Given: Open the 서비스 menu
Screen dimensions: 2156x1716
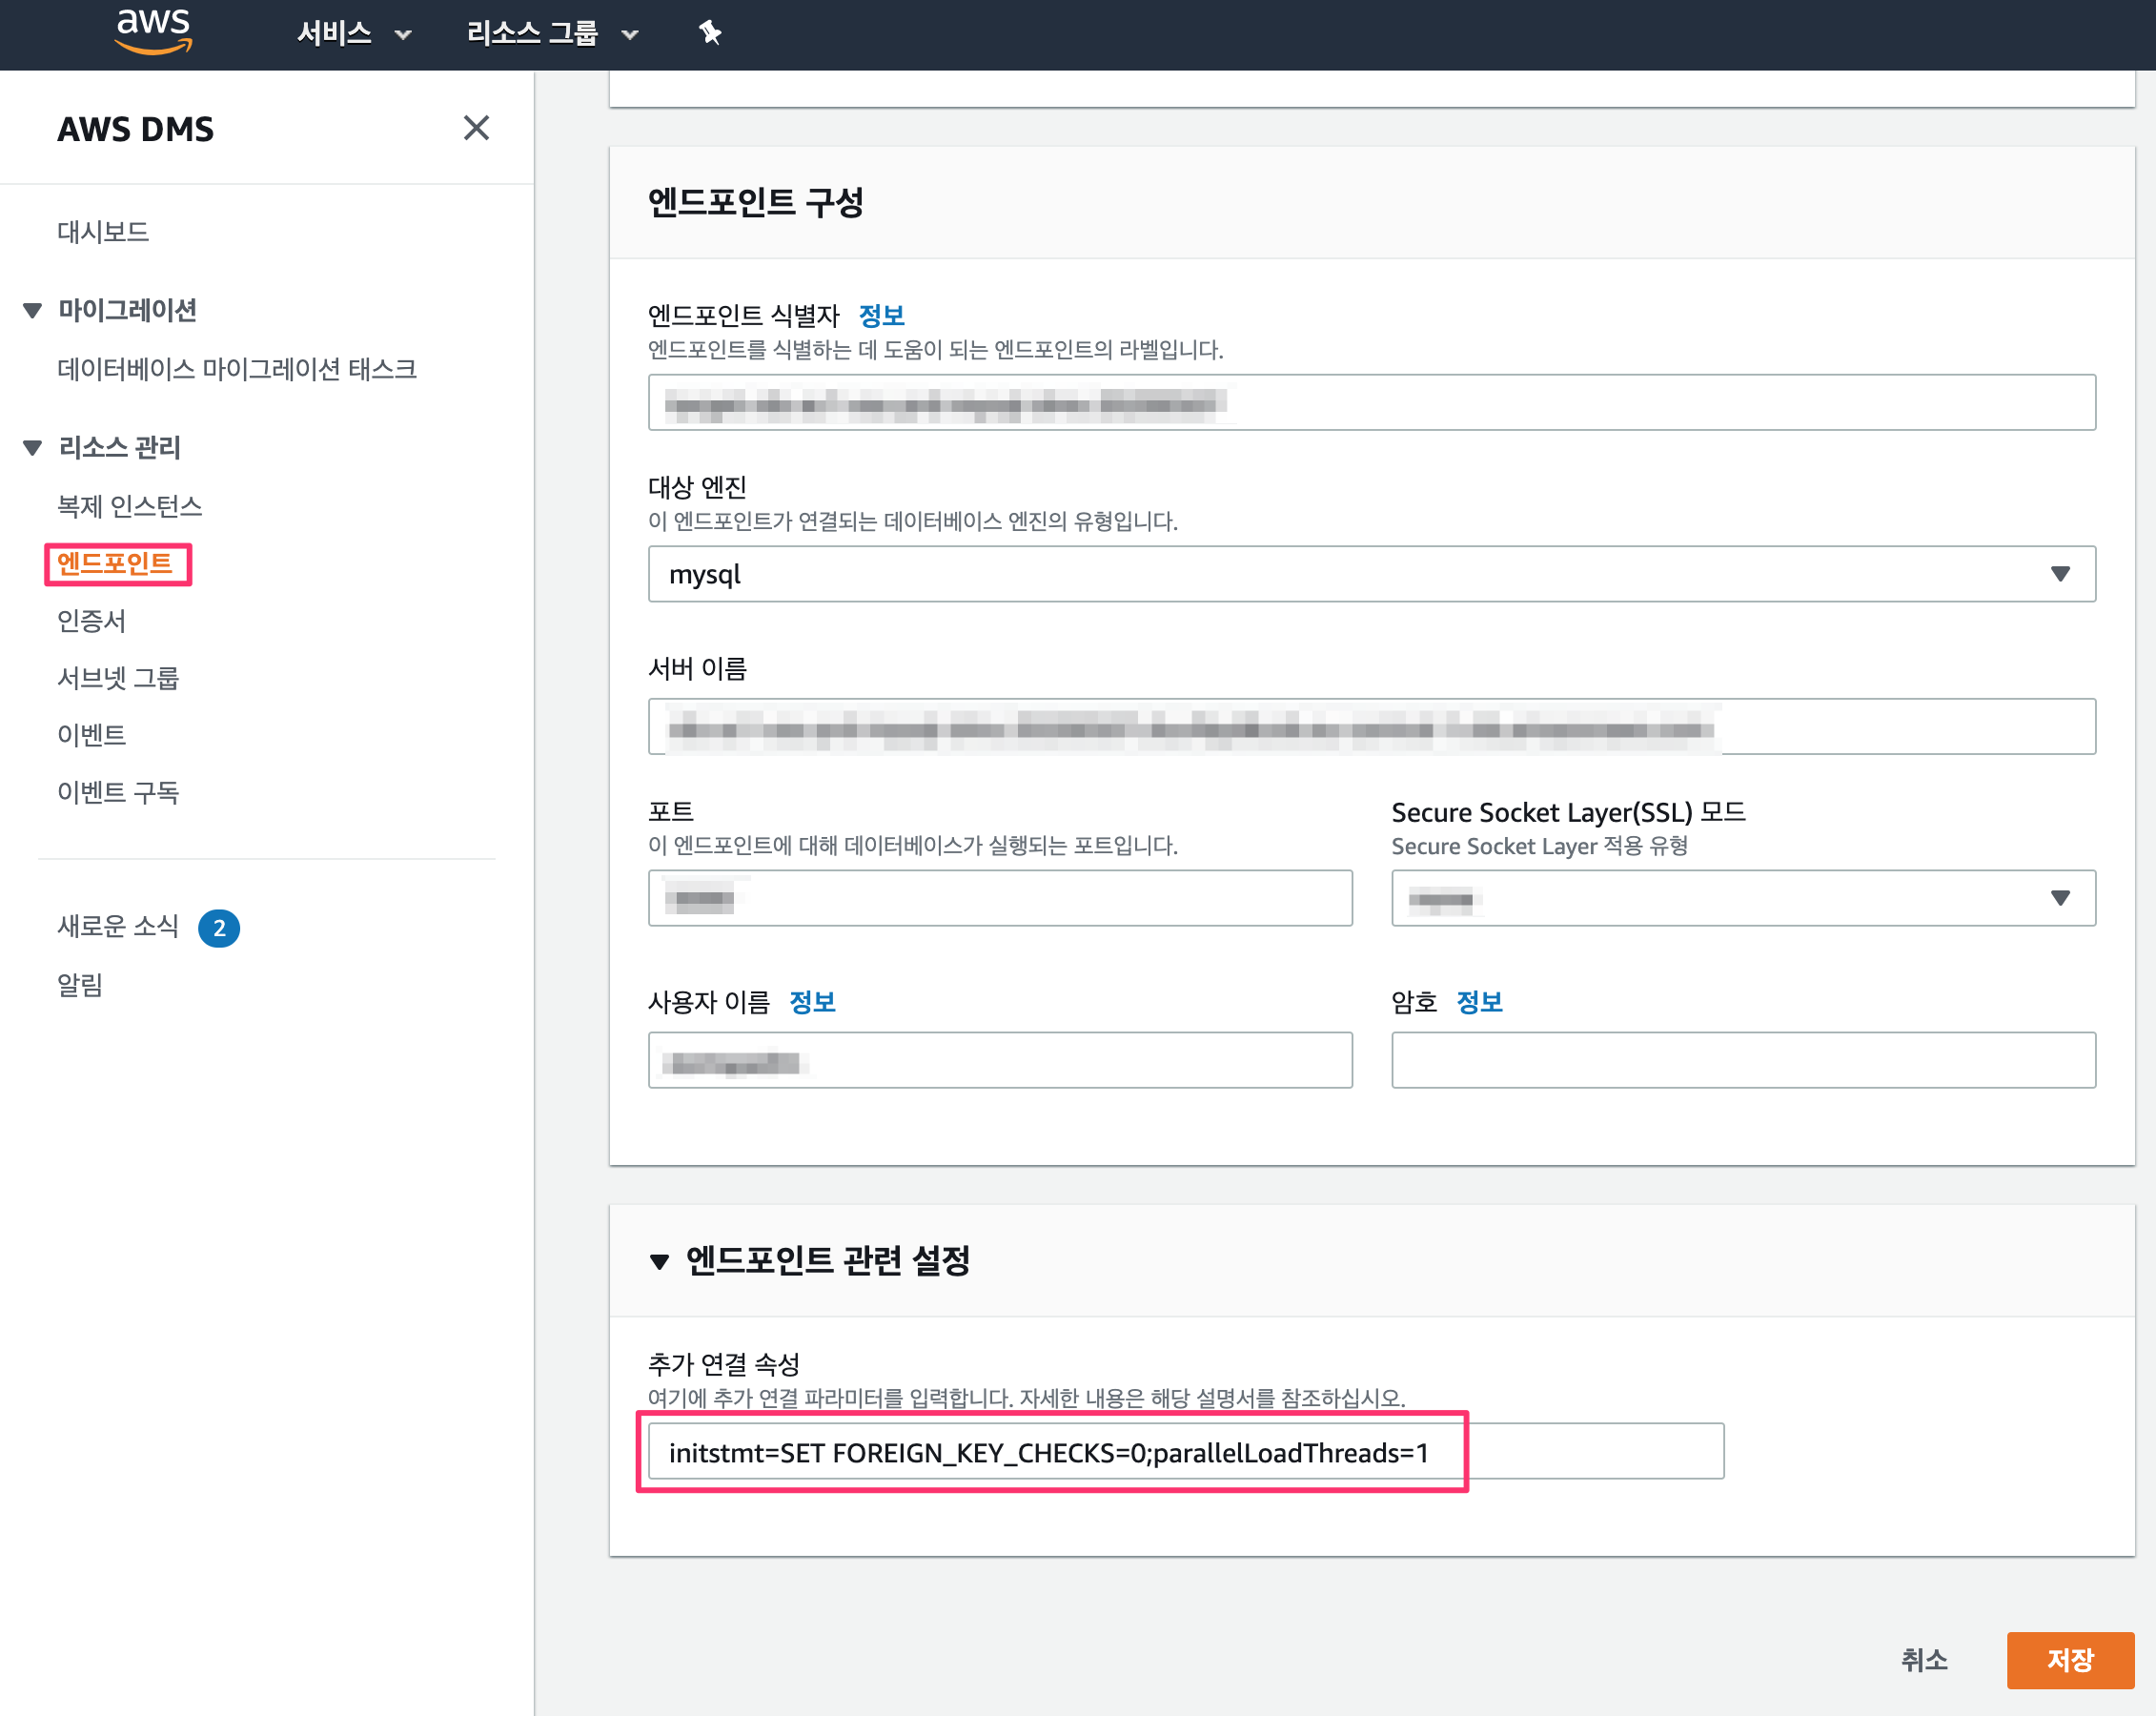Looking at the screenshot, I should click(354, 34).
